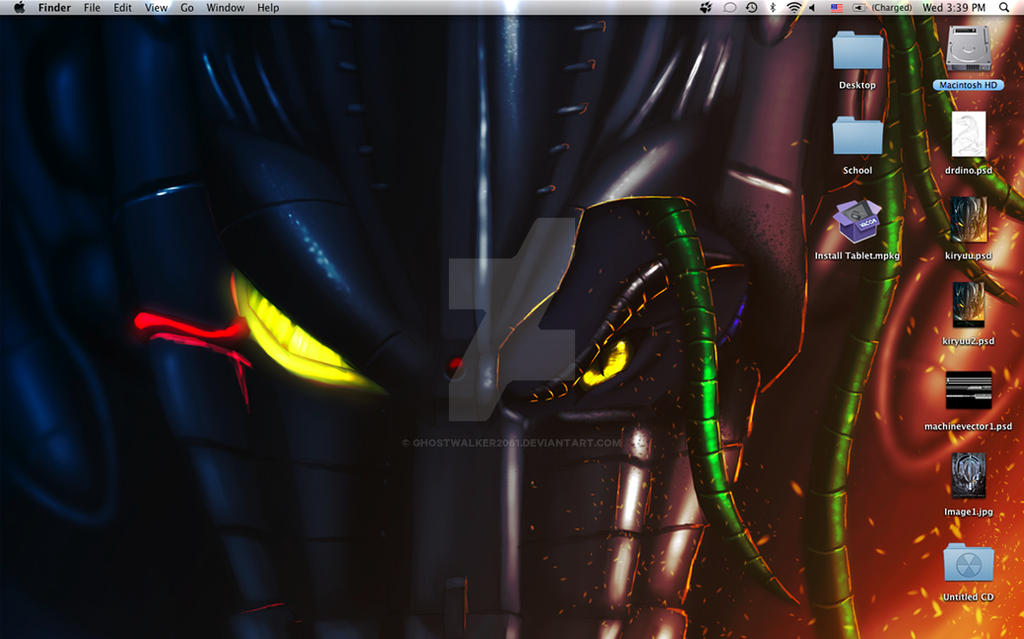
Task: Open the Bluetooth status menu
Action: coord(773,8)
